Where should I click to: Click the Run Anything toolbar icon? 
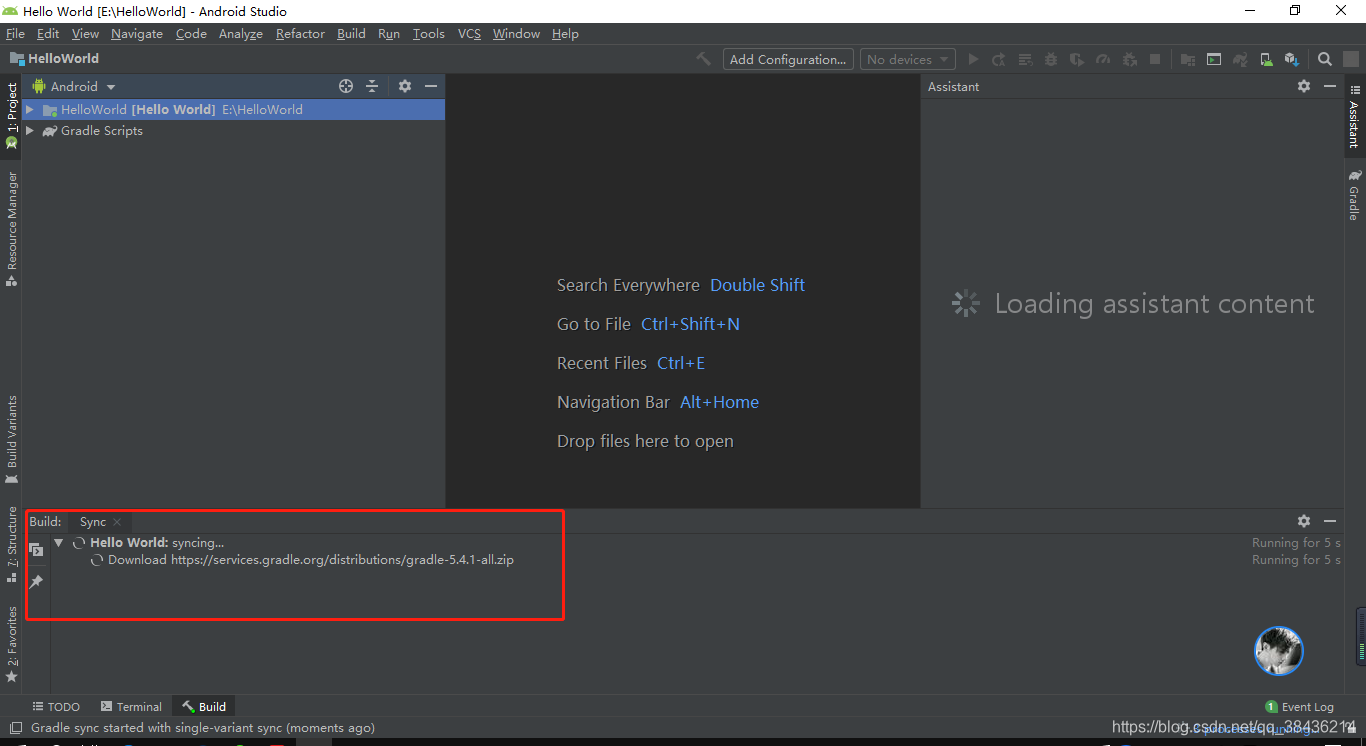point(1213,59)
